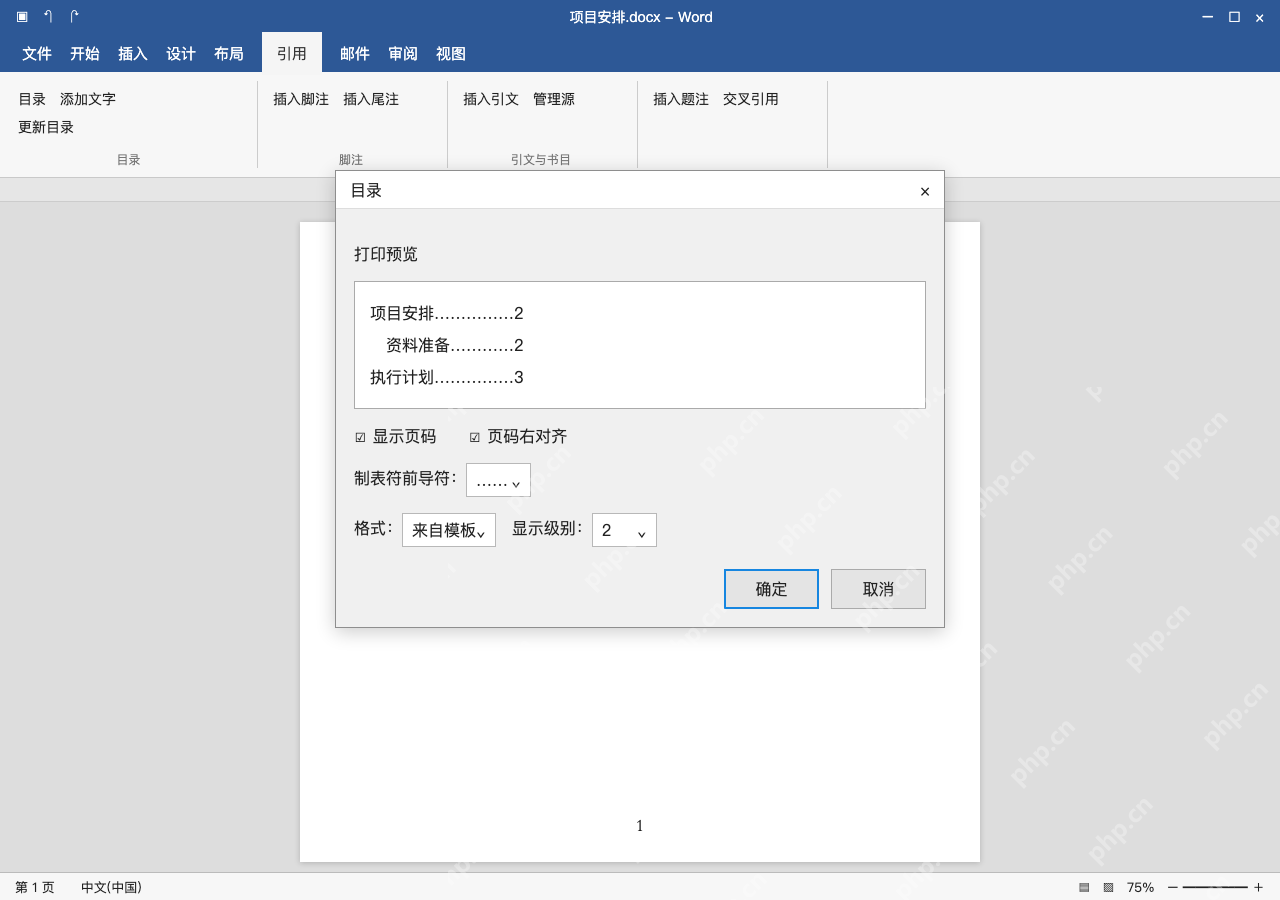Click 添加文字 in the ribbon
Screen dimensions: 1280x900
(88, 99)
